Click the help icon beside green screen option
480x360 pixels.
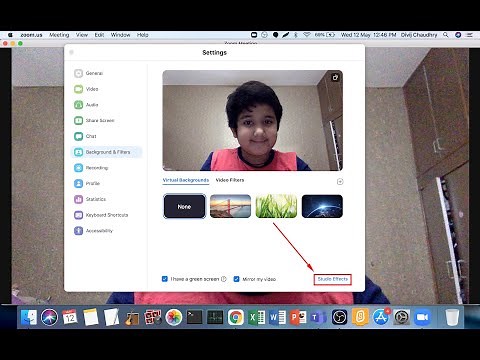[x=224, y=279]
